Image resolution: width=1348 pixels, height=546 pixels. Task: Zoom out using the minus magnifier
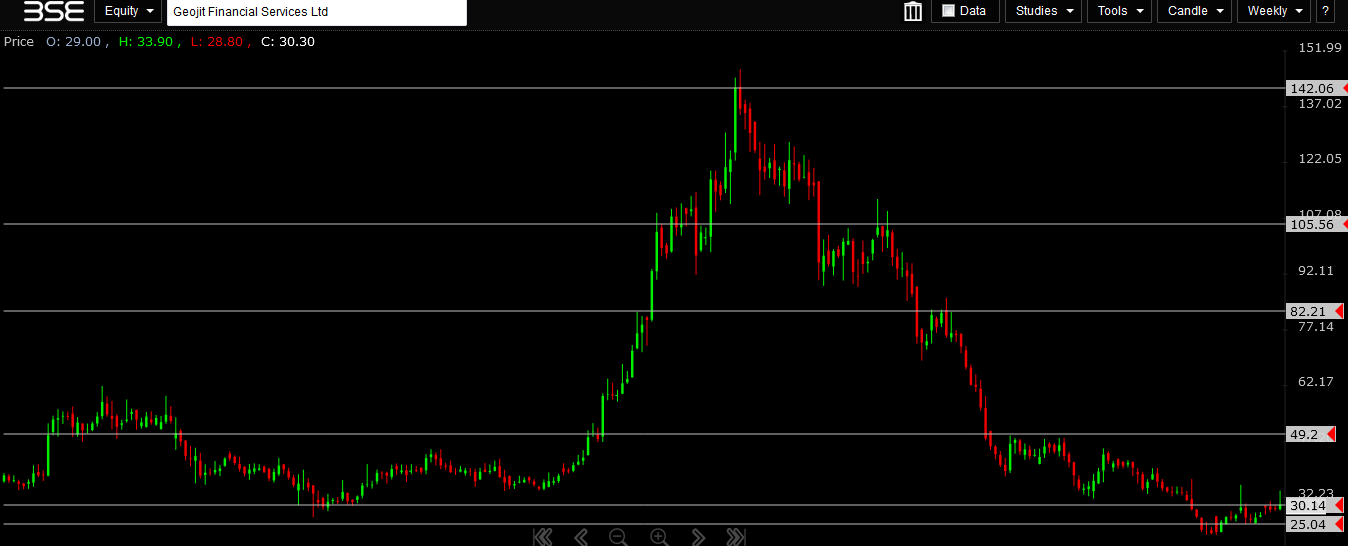[x=618, y=537]
